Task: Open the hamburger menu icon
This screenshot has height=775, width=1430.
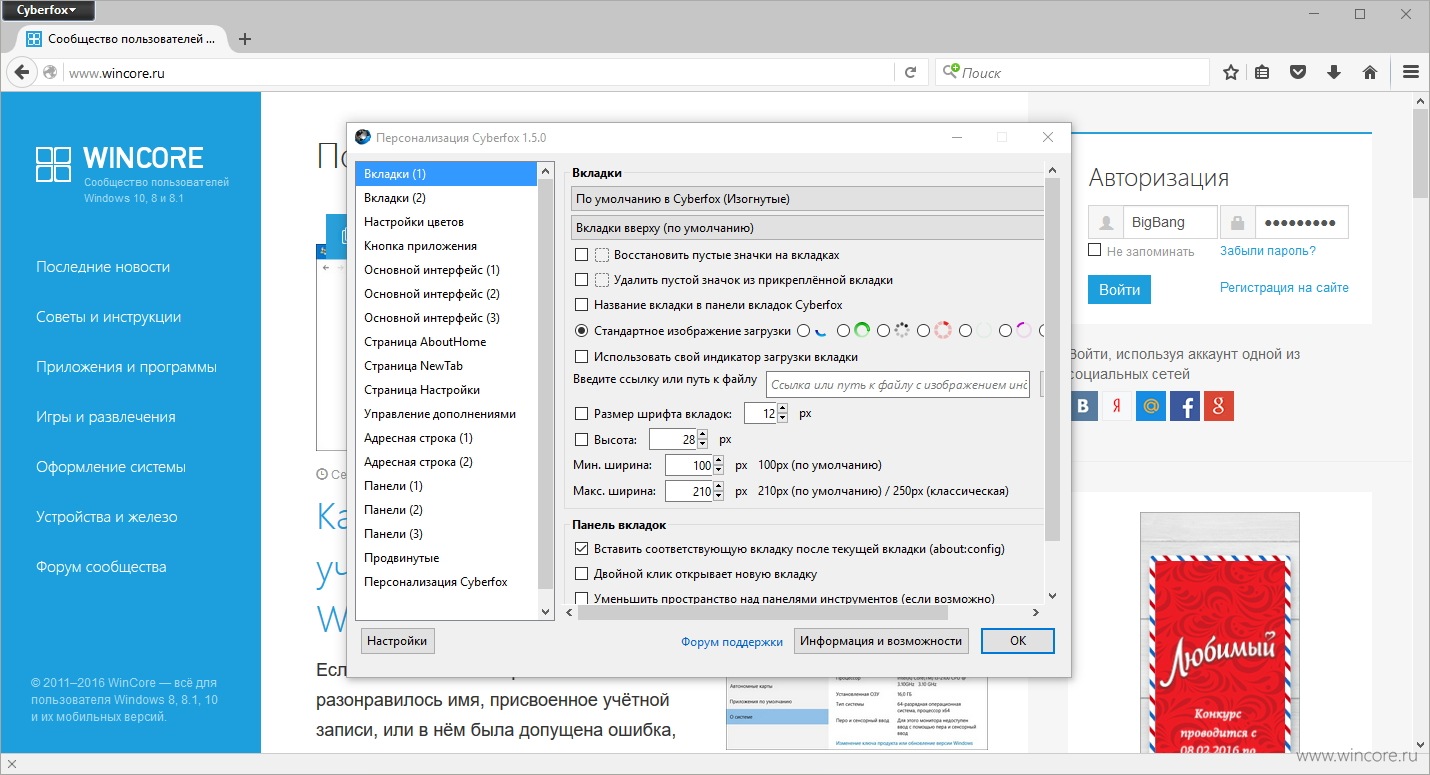Action: pos(1411,72)
